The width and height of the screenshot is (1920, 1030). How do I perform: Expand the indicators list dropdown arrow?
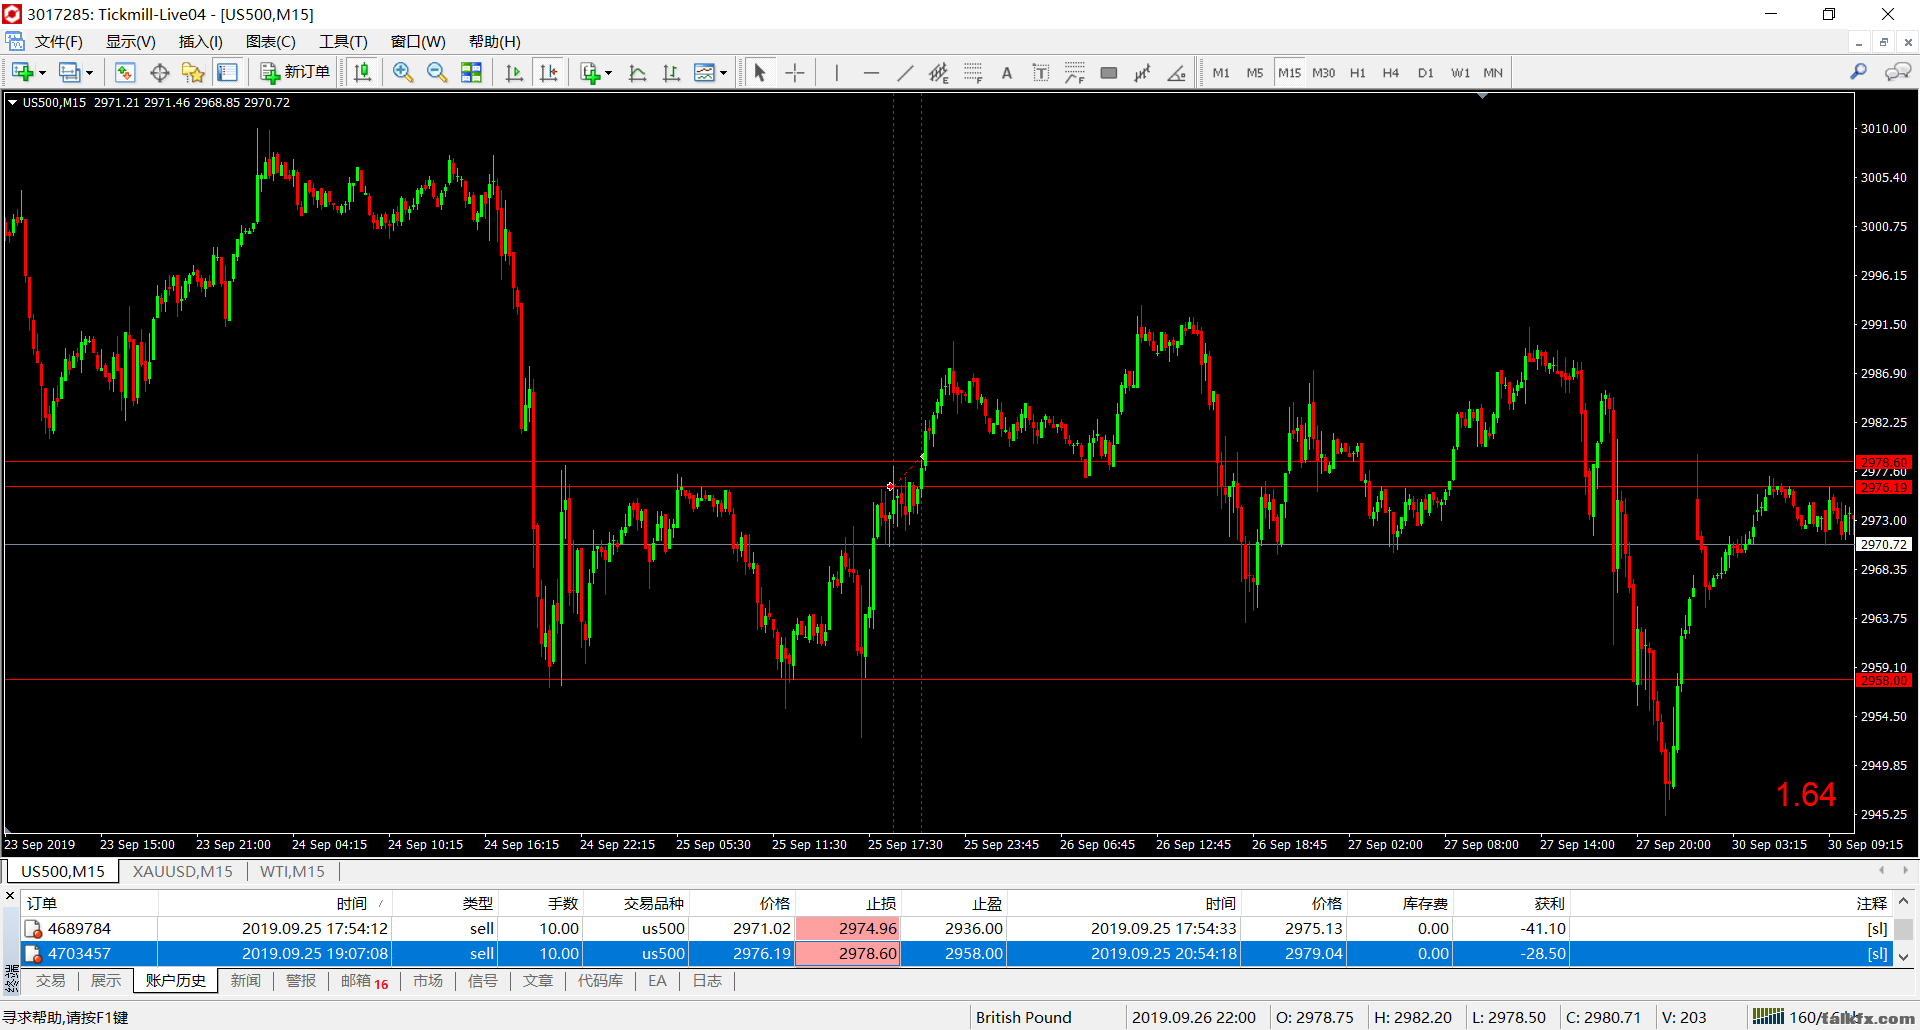[x=608, y=73]
